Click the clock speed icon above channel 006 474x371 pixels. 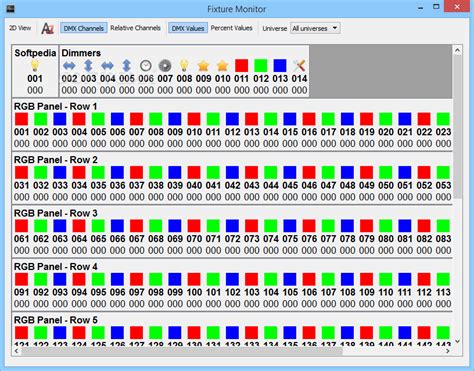point(146,66)
